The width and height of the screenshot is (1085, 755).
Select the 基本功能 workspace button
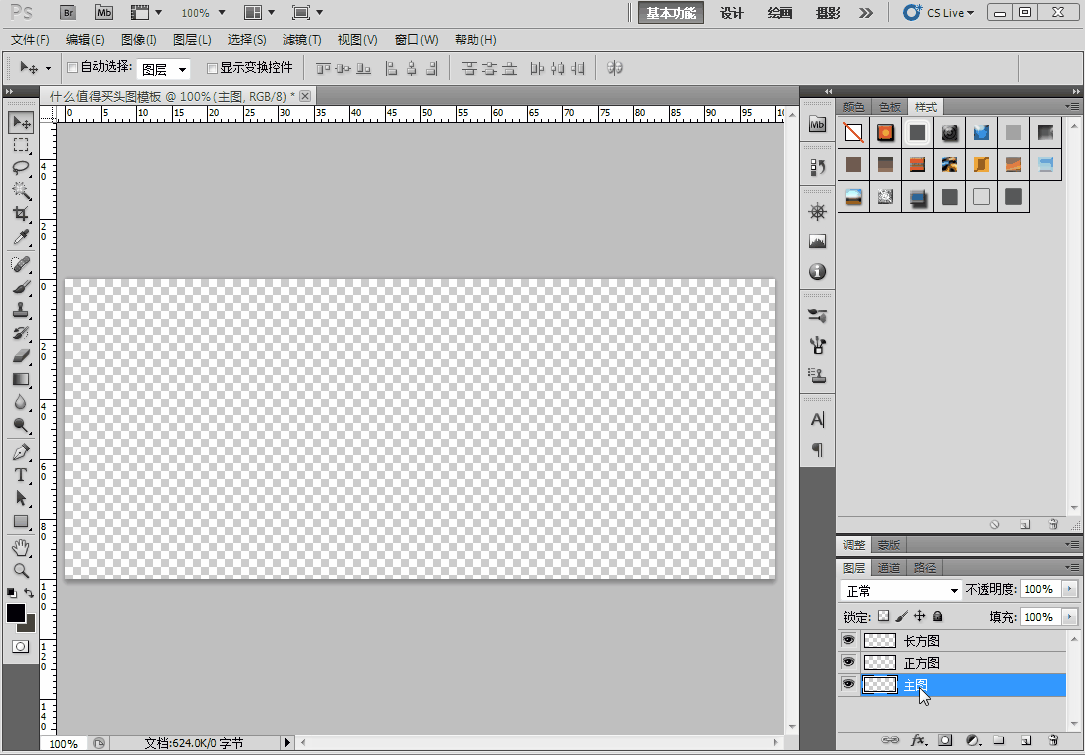671,13
